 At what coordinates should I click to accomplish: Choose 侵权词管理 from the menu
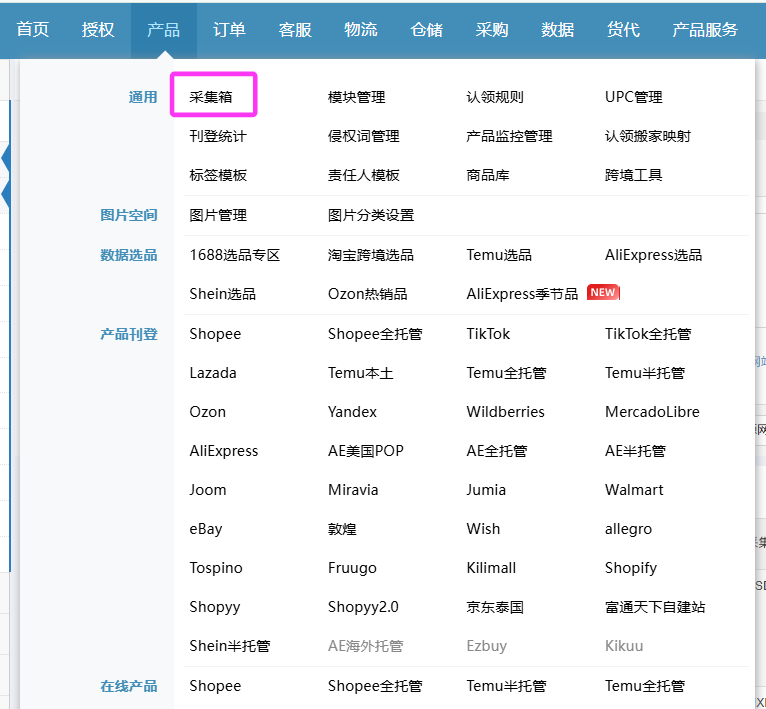364,136
